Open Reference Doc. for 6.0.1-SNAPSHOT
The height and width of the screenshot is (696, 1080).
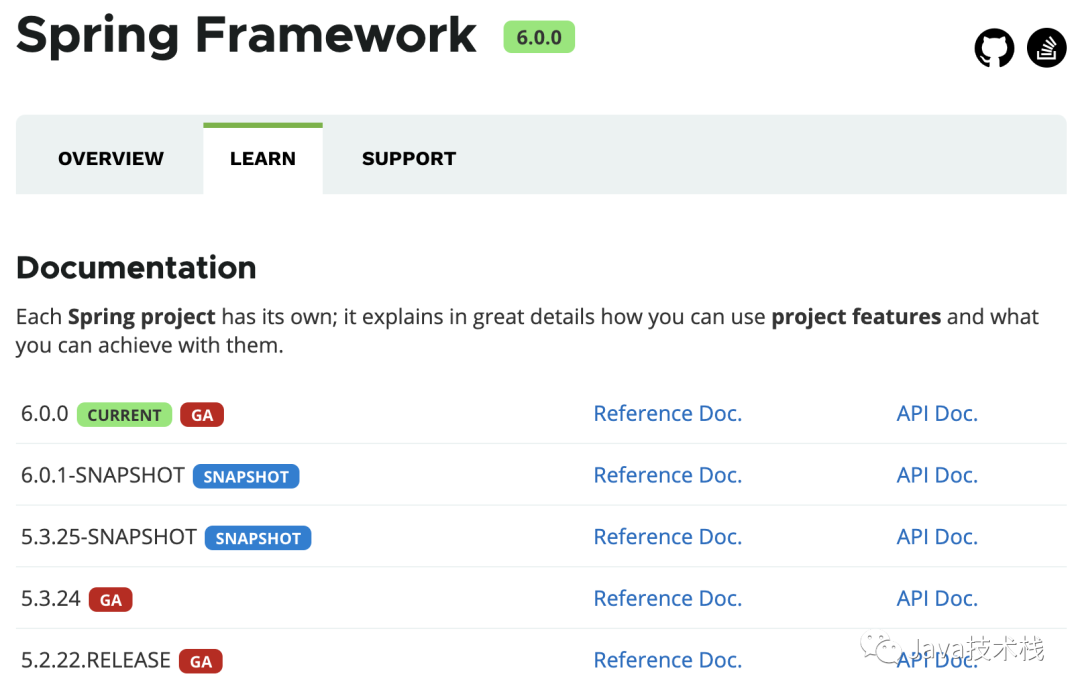click(667, 475)
